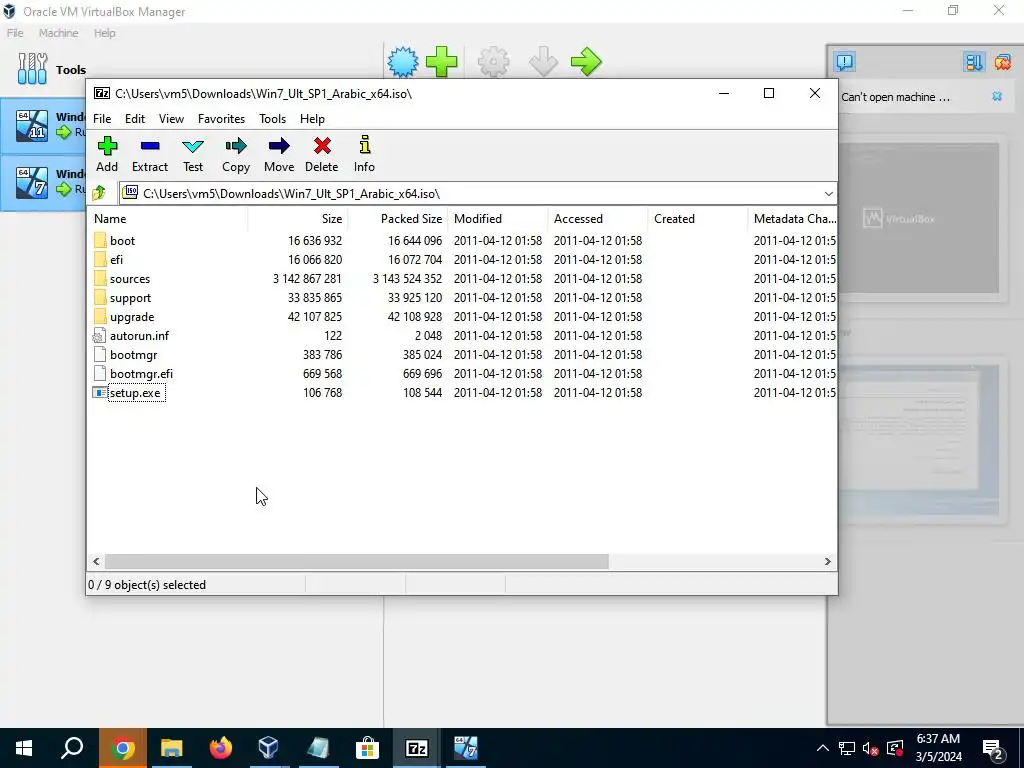This screenshot has height=768, width=1024.
Task: Open Chrome from the taskbar
Action: (122, 748)
